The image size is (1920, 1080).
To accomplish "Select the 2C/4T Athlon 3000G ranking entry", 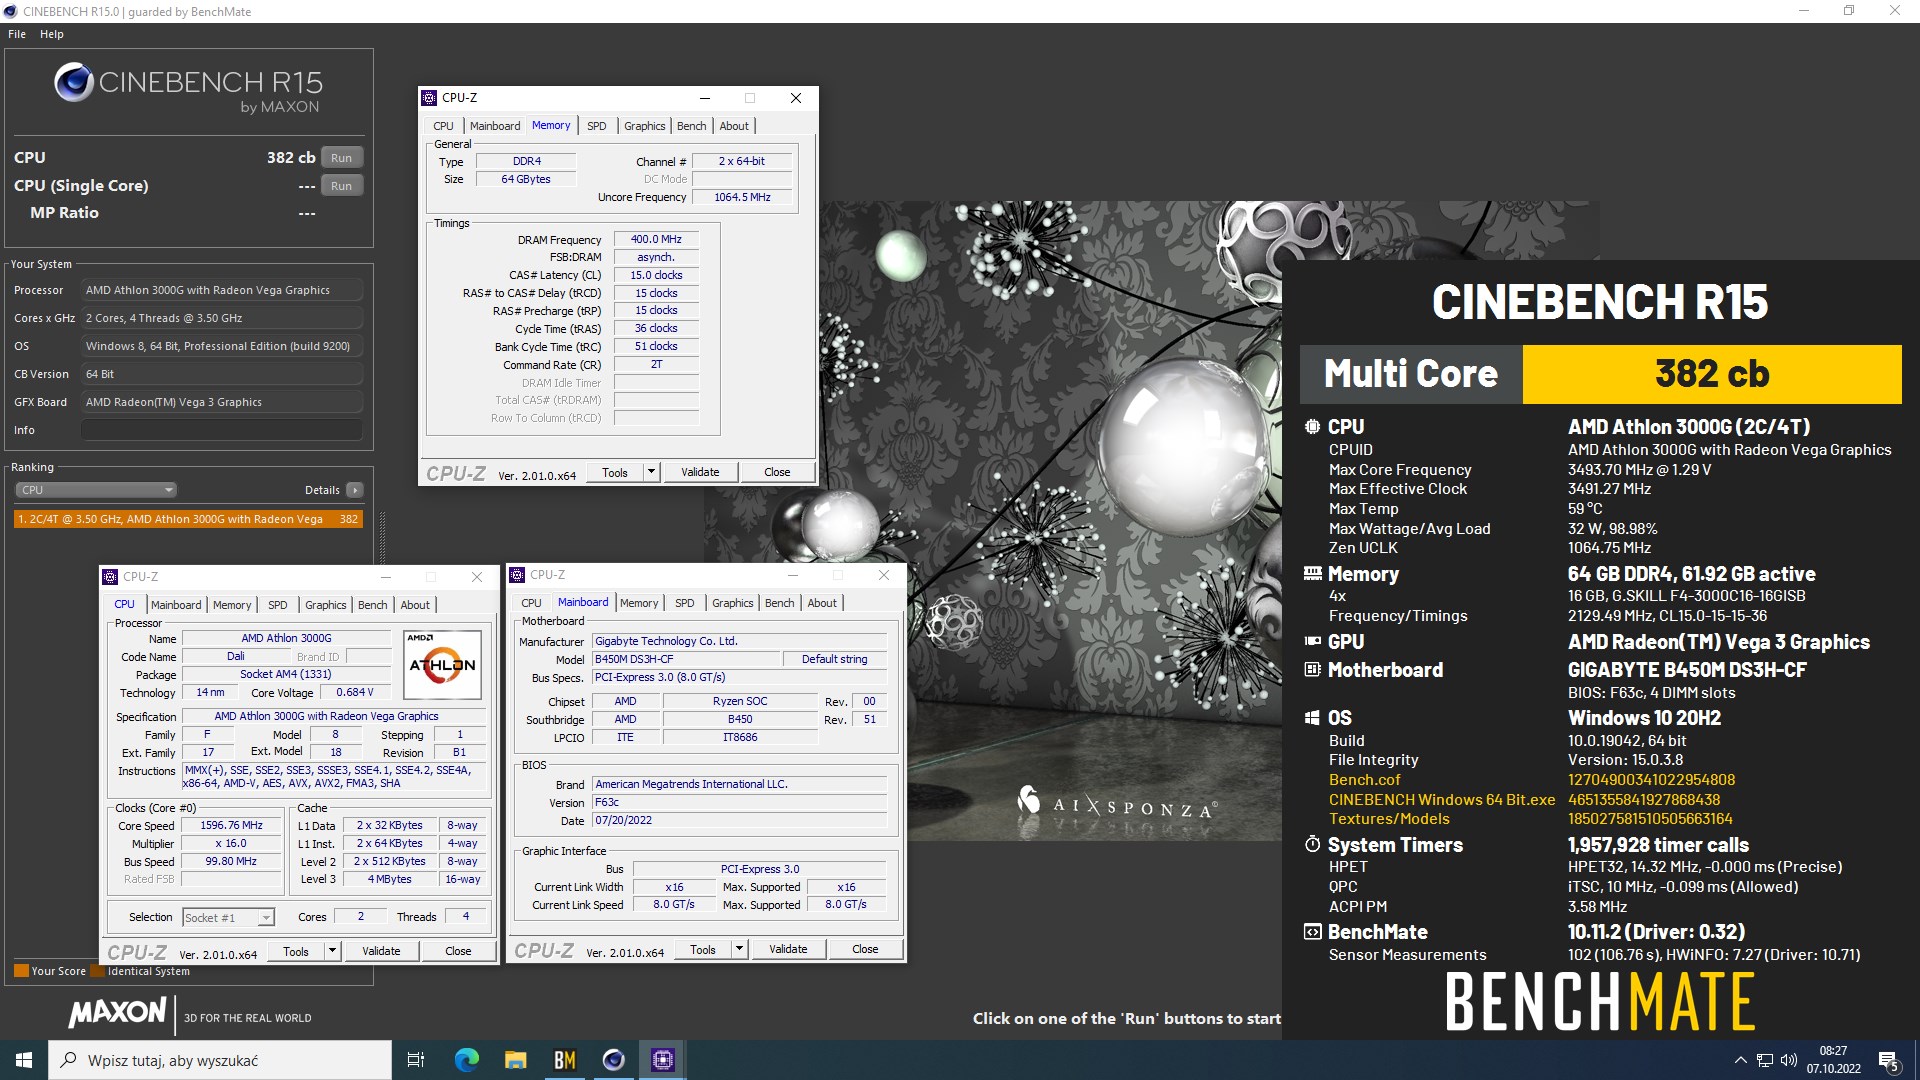I will [x=188, y=519].
